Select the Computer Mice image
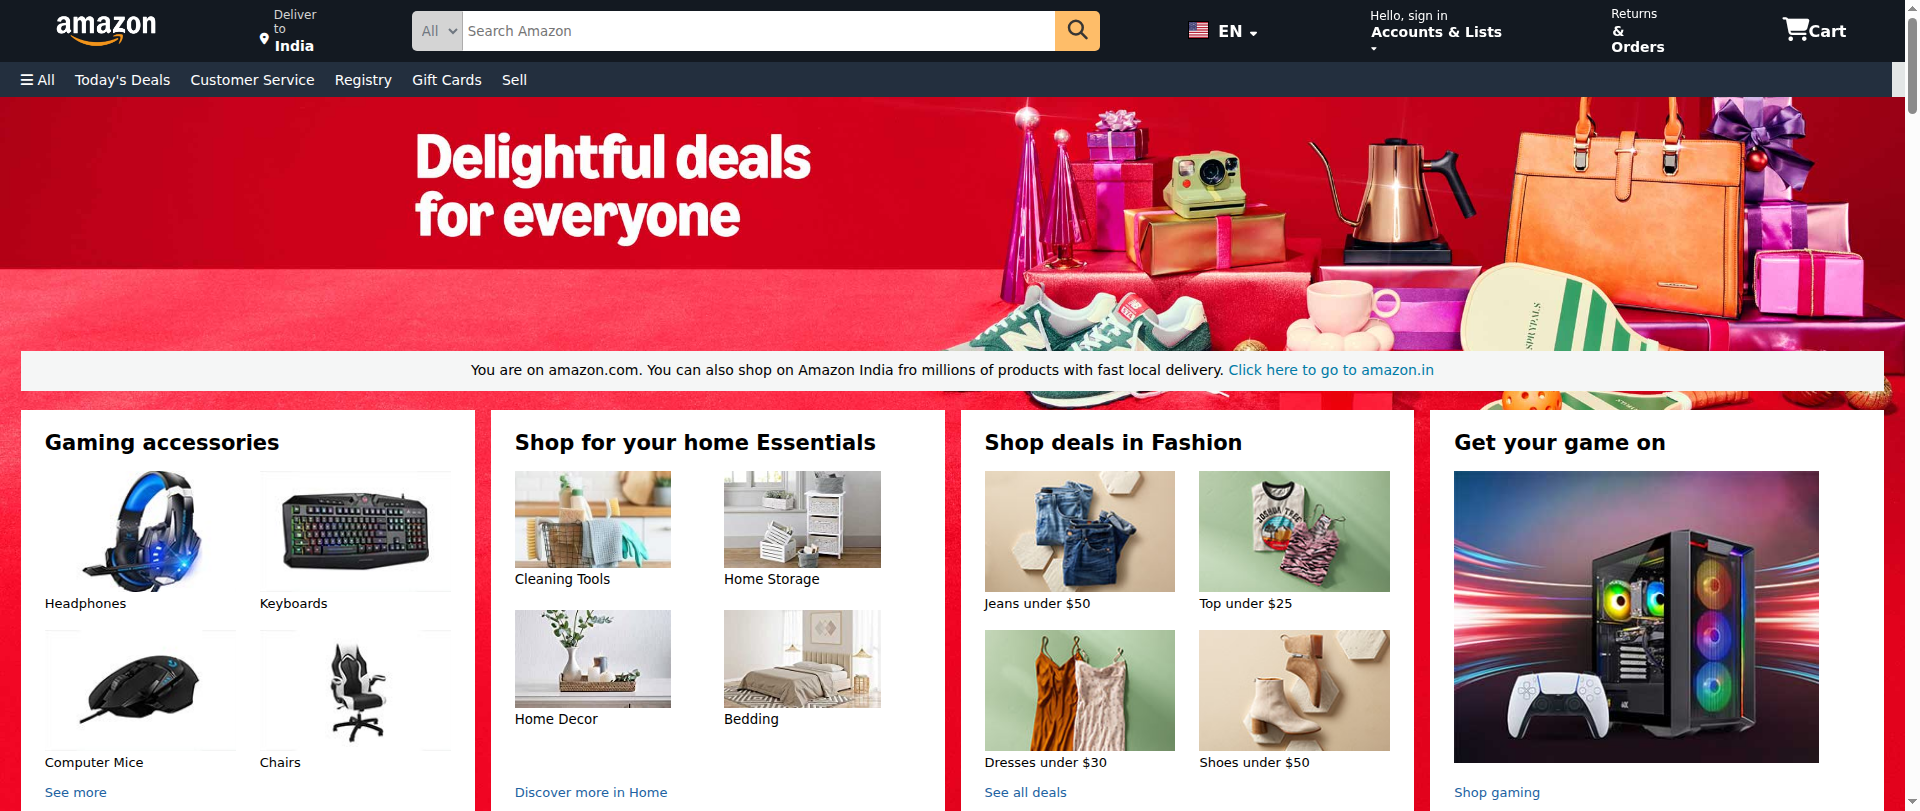This screenshot has width=1920, height=811. point(140,690)
